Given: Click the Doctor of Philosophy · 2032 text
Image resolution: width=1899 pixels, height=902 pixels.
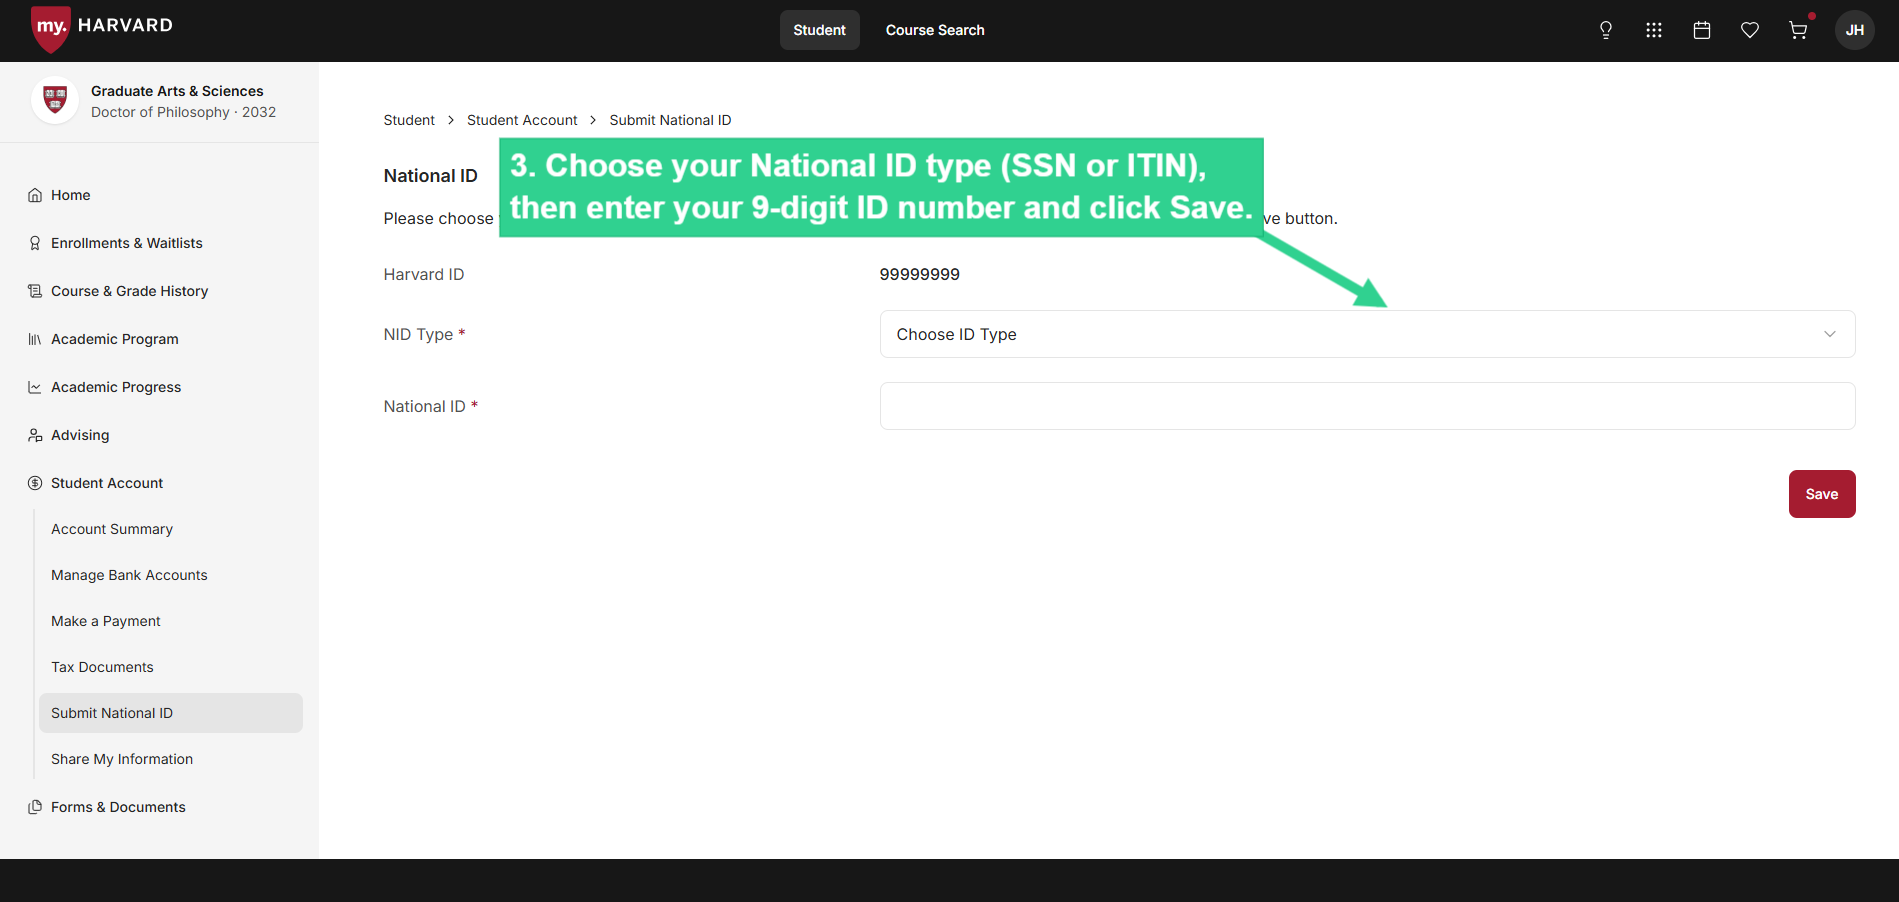Looking at the screenshot, I should tap(183, 112).
